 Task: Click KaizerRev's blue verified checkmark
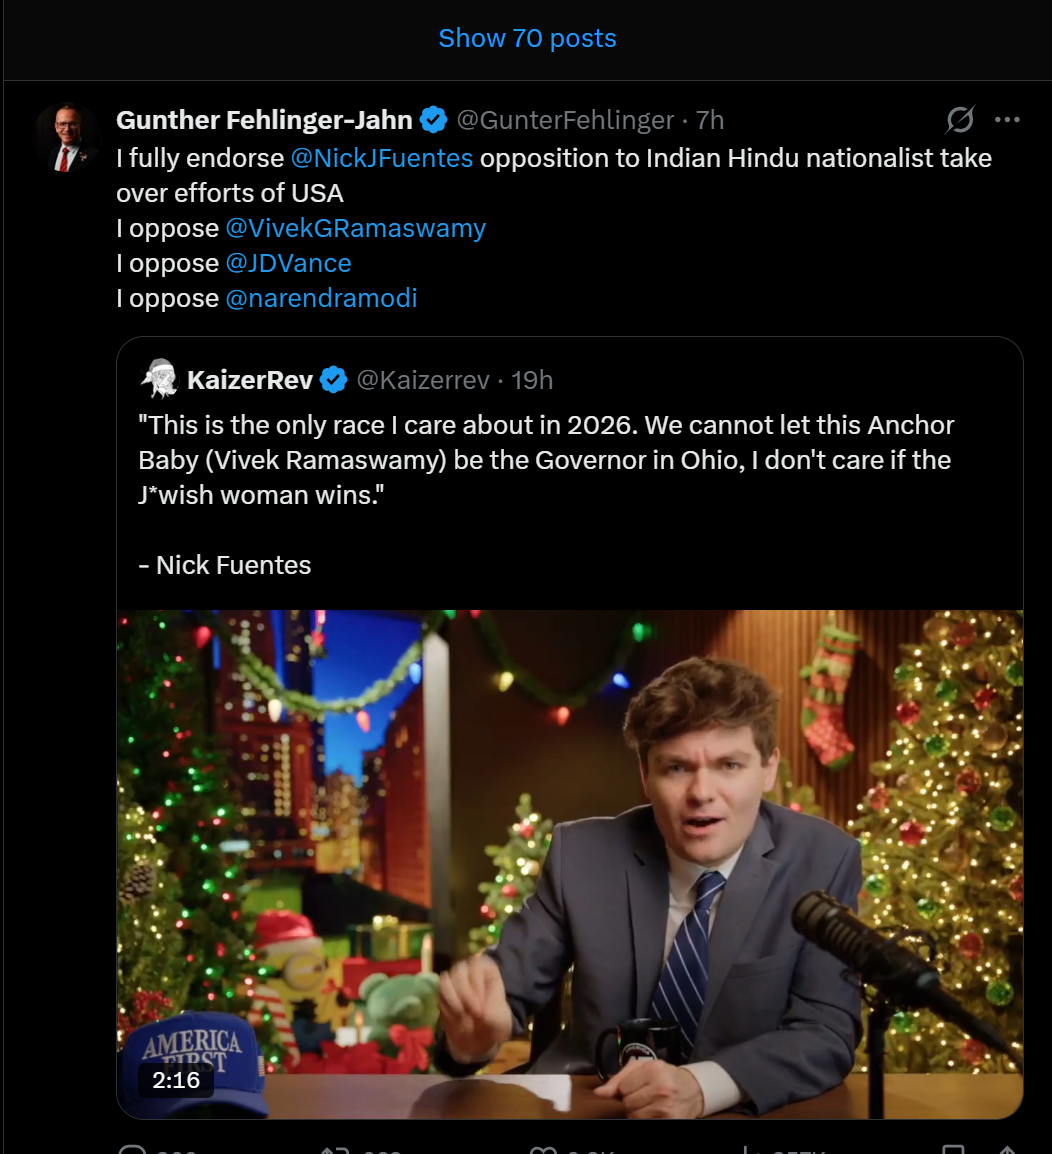(x=333, y=380)
